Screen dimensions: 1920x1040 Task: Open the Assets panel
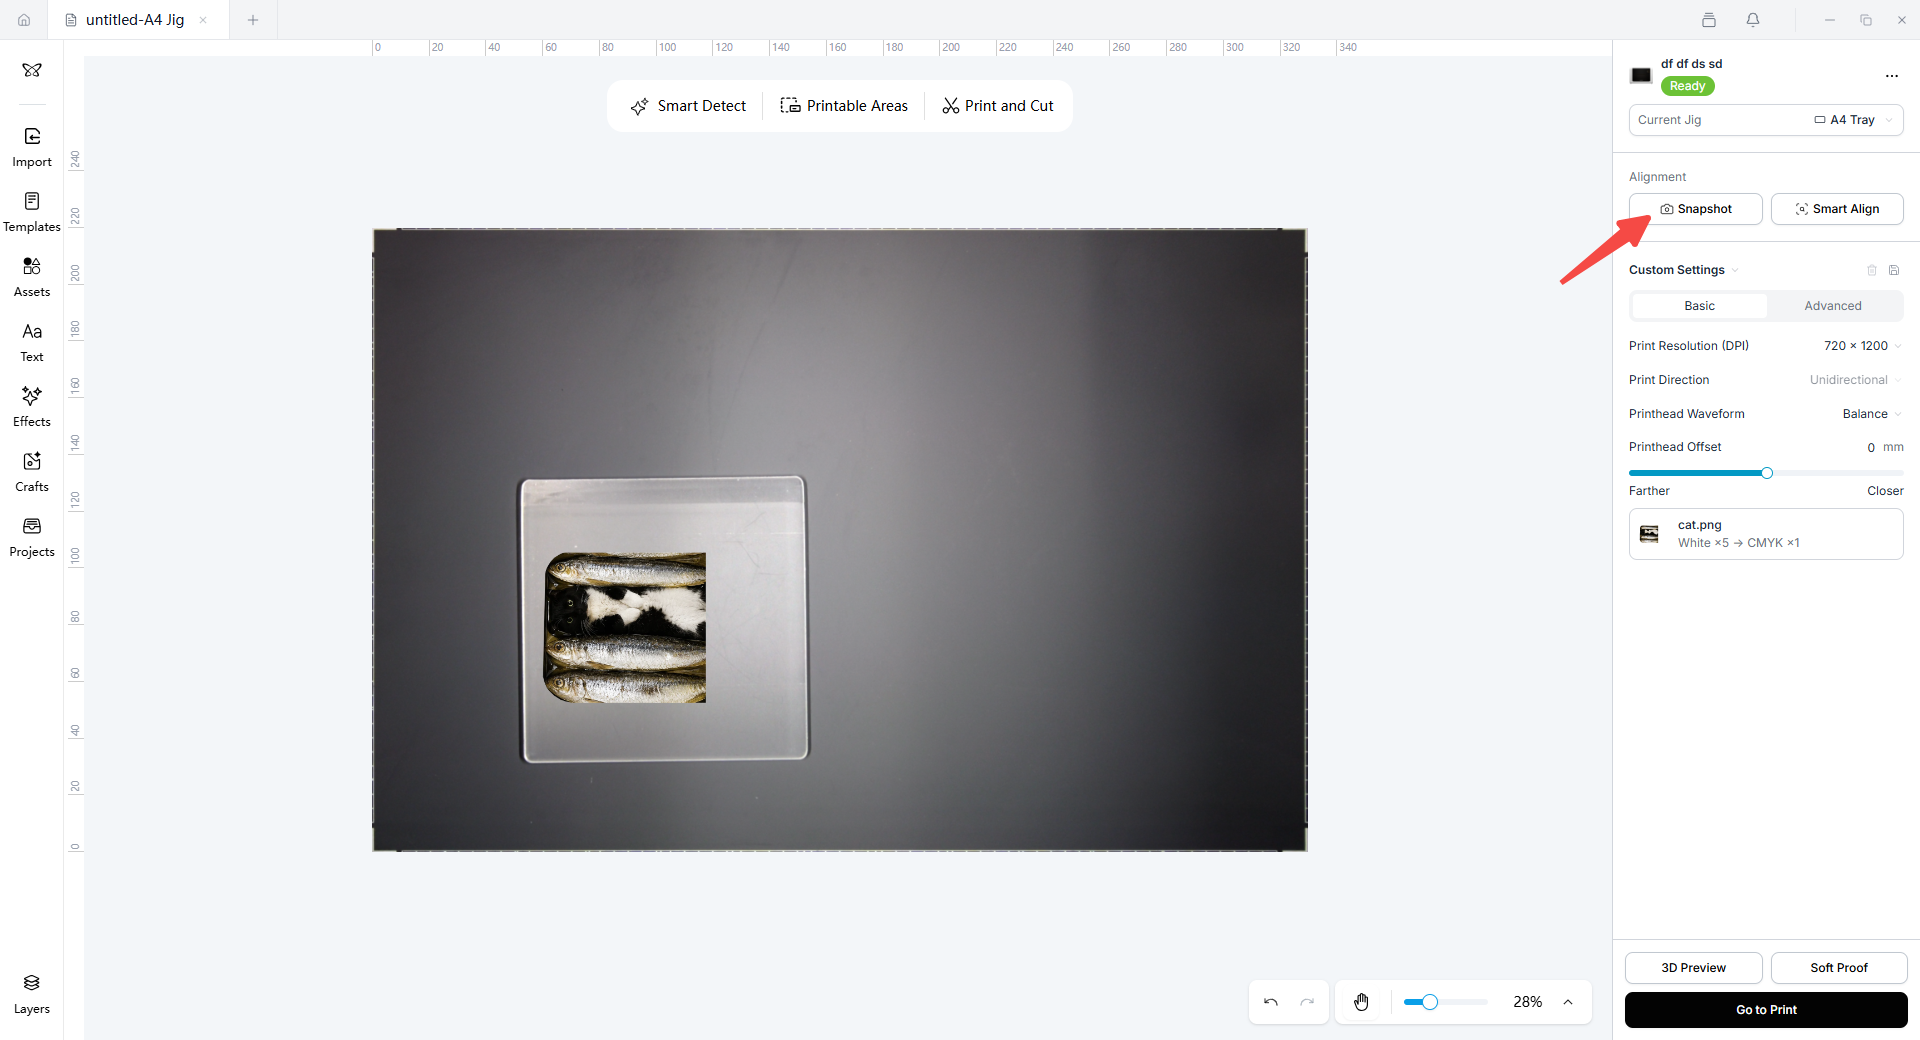coord(32,277)
